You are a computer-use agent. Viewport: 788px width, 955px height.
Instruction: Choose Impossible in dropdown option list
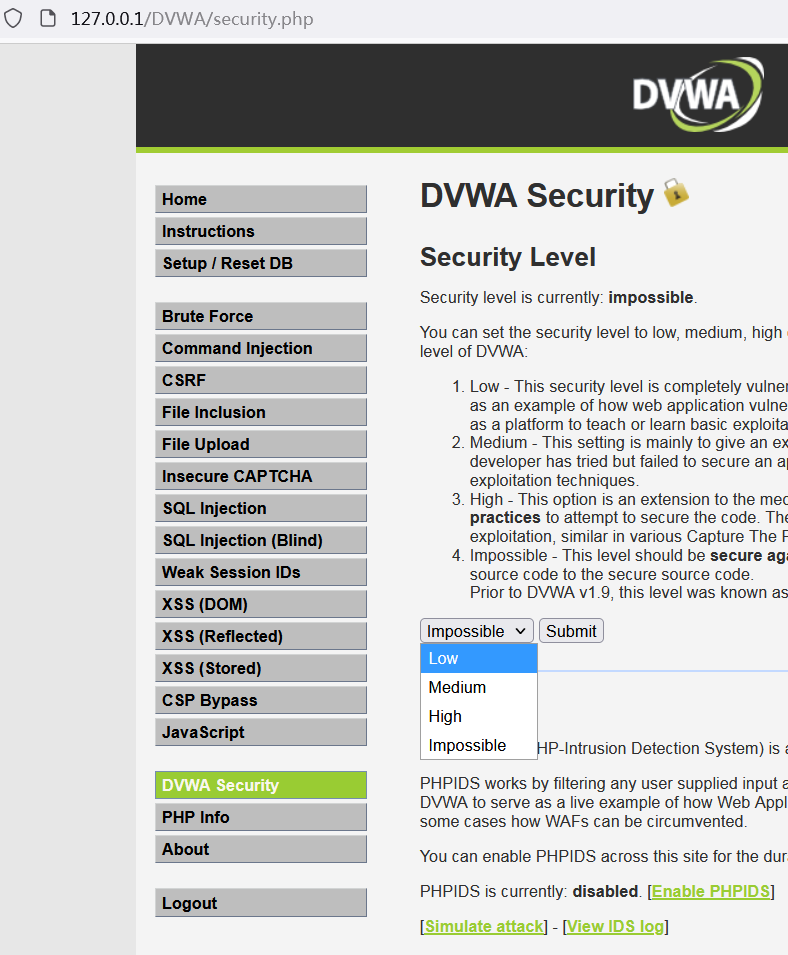[479, 745]
